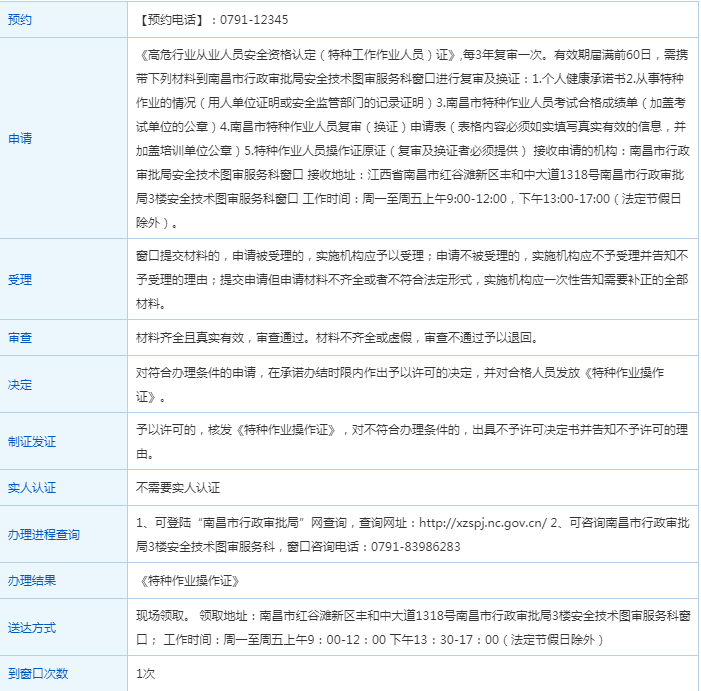Select the 审查 row label

point(20,338)
